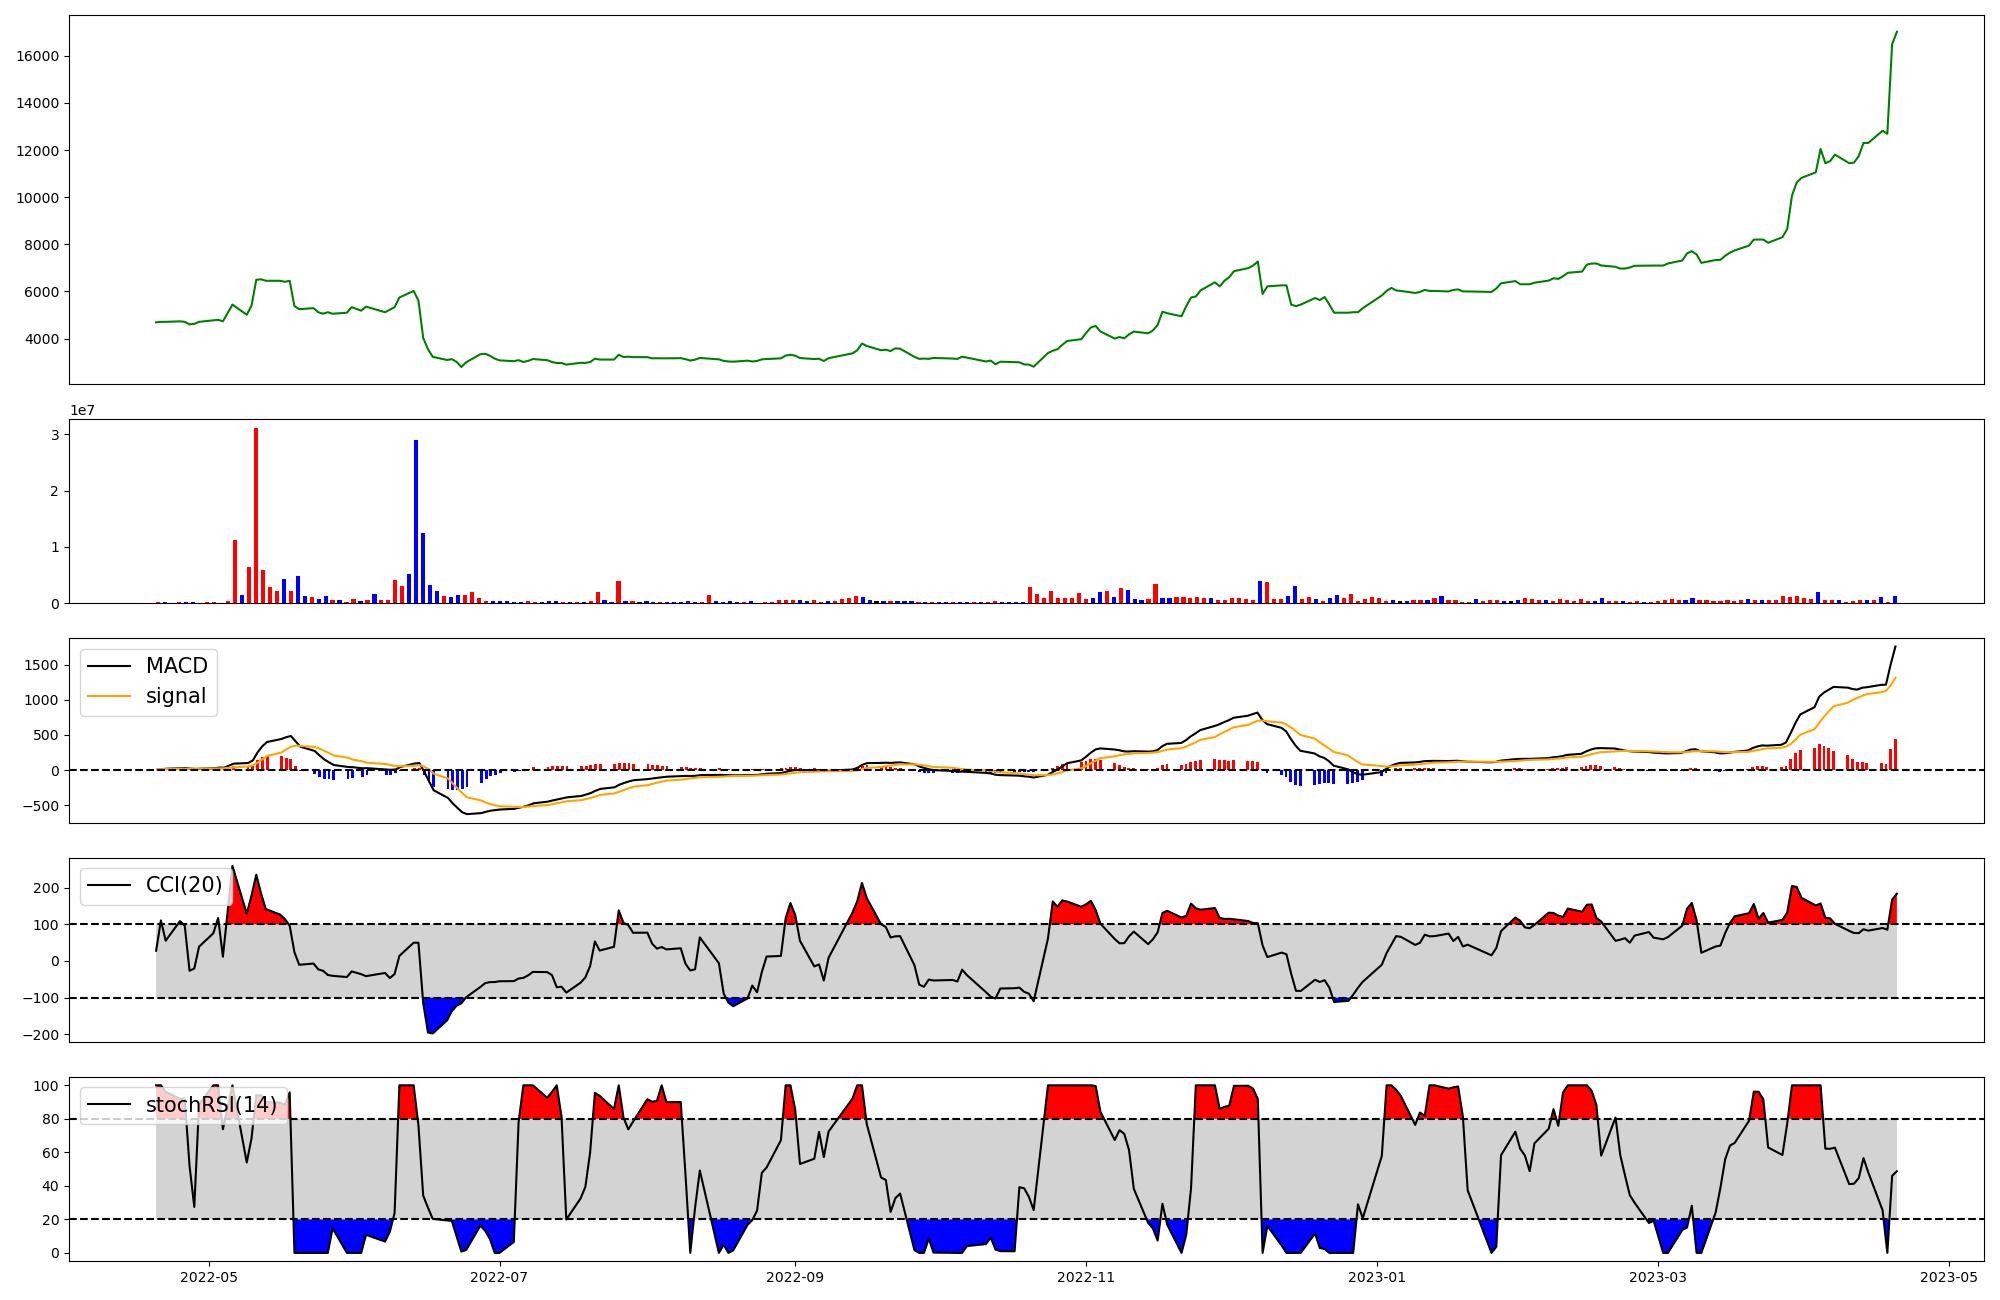Click the tallest blue volume bar
2000x1300 pixels.
[x=416, y=520]
